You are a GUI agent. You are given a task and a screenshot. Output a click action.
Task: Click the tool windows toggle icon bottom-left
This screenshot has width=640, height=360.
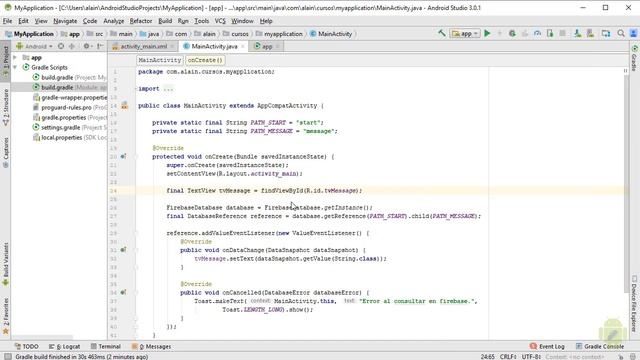coord(7,356)
